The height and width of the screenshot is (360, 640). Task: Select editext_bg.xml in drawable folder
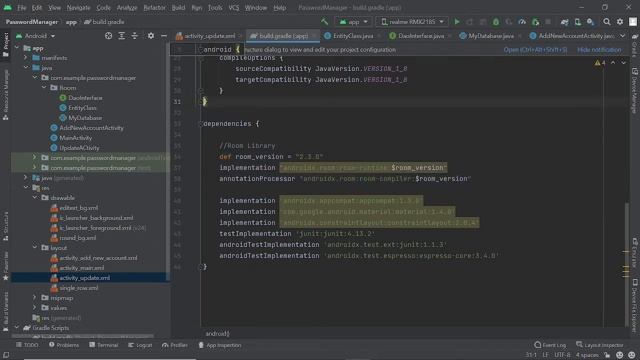point(79,208)
